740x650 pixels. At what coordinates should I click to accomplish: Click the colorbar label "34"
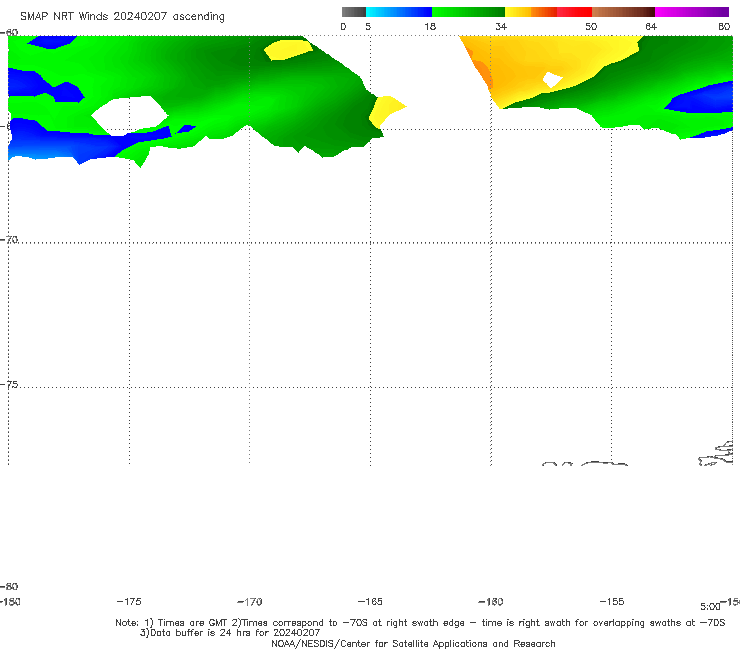point(501,26)
